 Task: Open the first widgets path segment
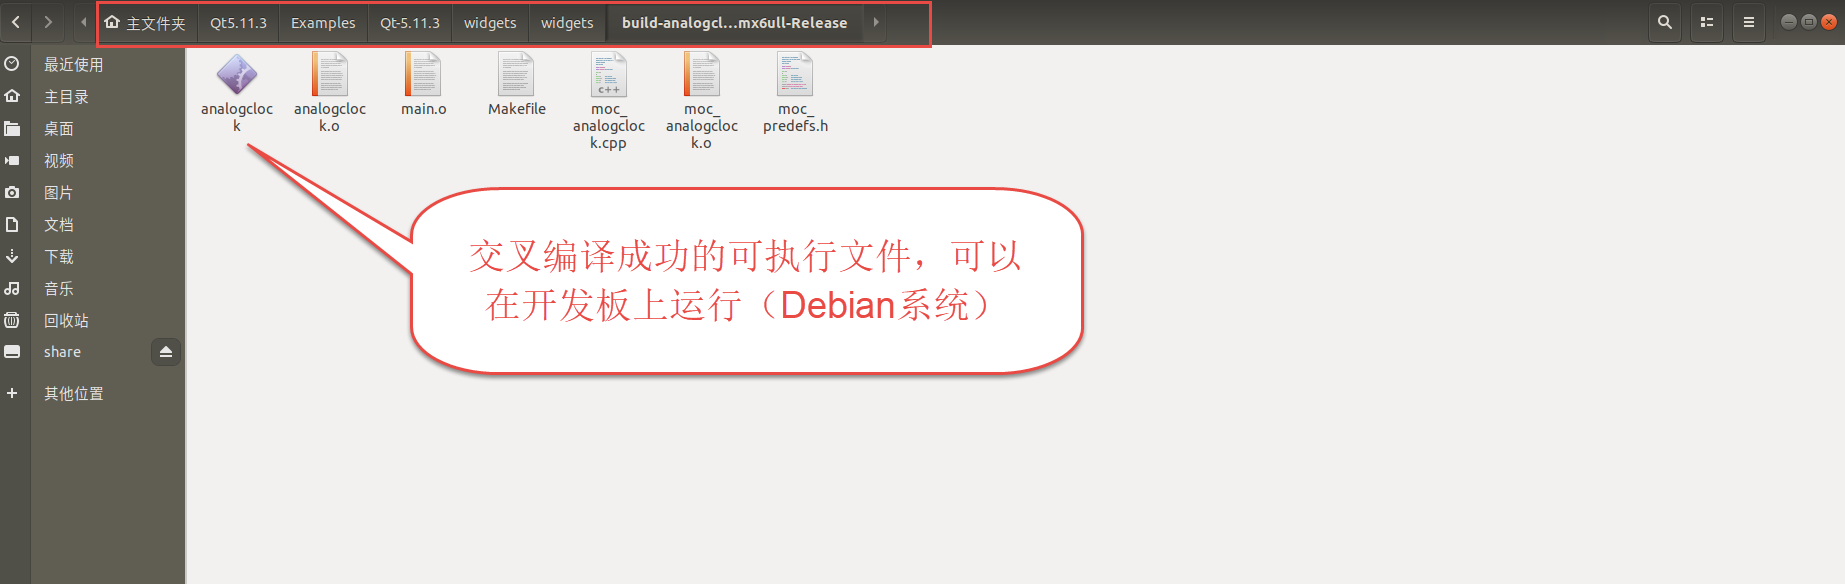(490, 23)
